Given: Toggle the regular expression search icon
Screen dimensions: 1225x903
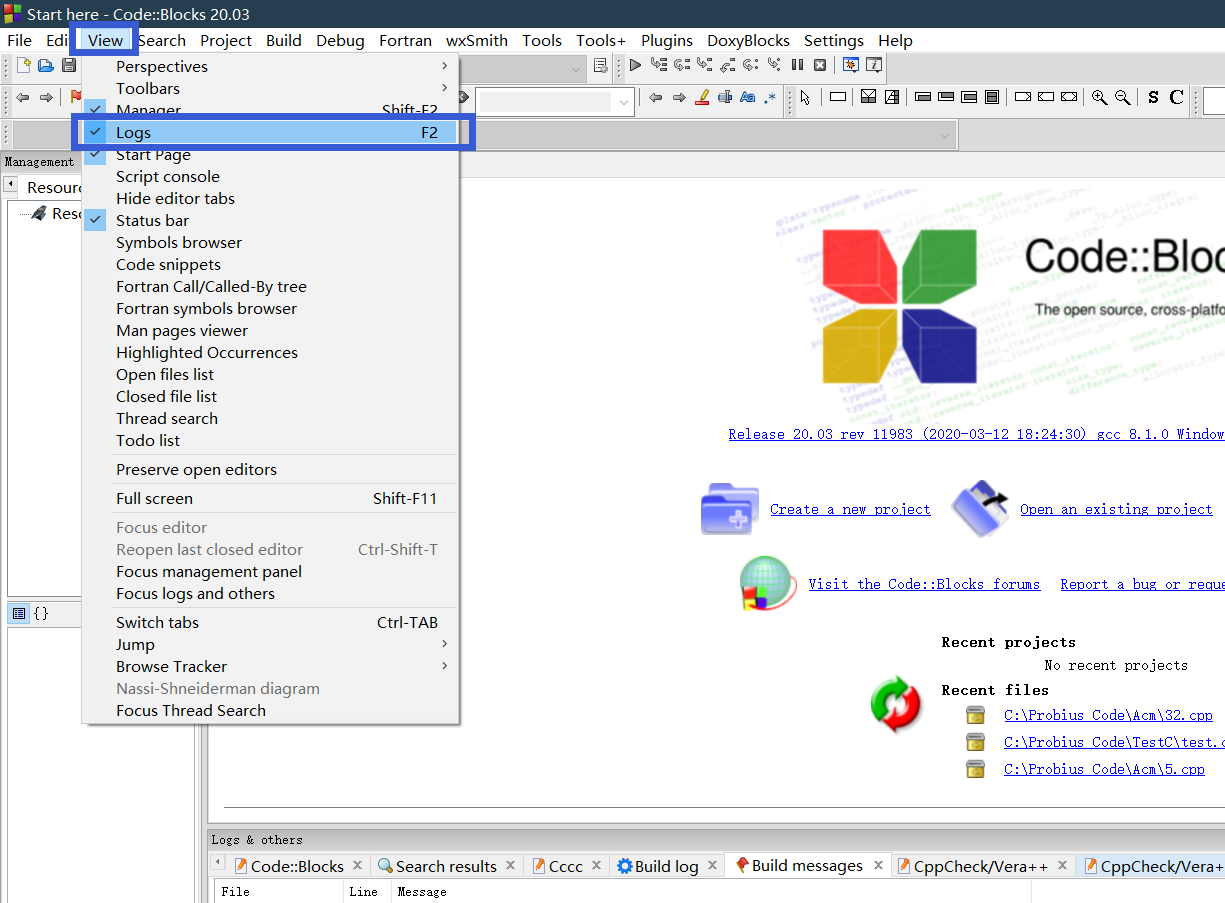Looking at the screenshot, I should pyautogui.click(x=770, y=97).
